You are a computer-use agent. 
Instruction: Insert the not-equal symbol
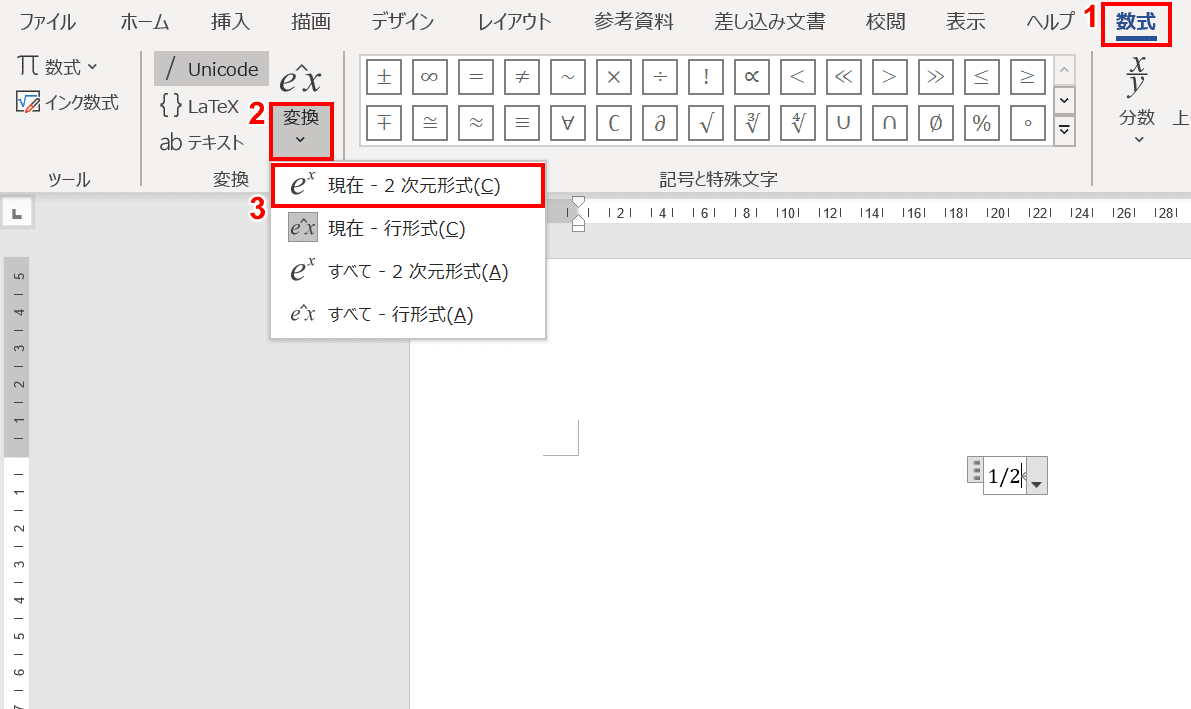click(x=522, y=77)
